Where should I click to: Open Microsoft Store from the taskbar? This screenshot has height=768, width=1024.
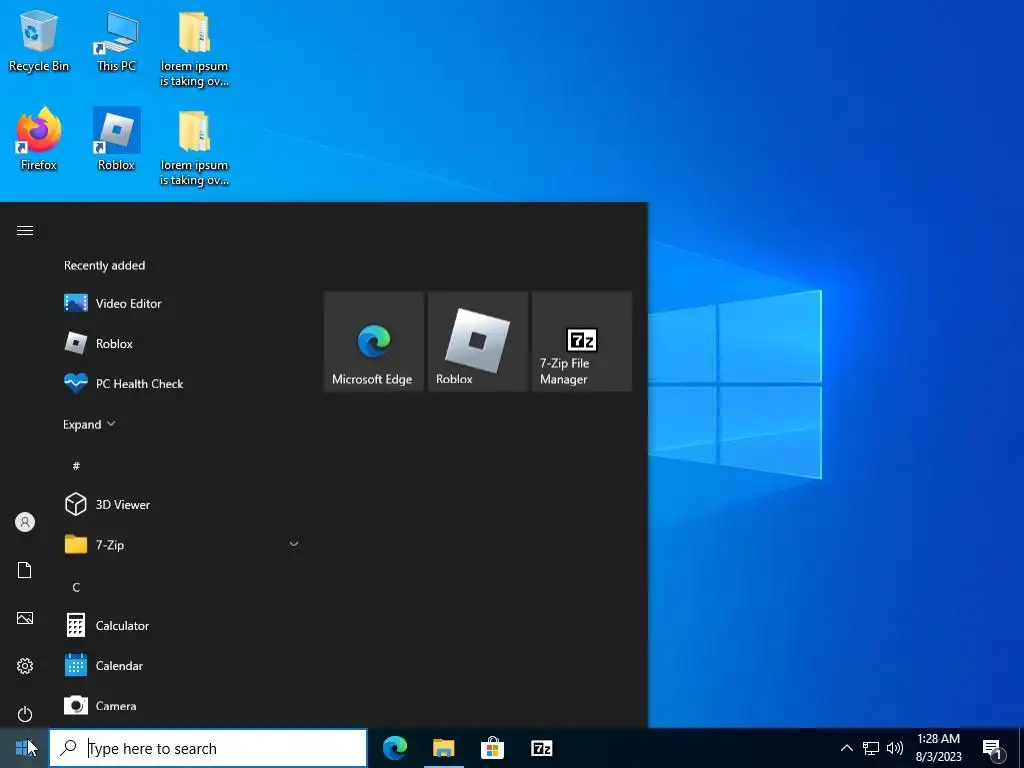[x=492, y=748]
